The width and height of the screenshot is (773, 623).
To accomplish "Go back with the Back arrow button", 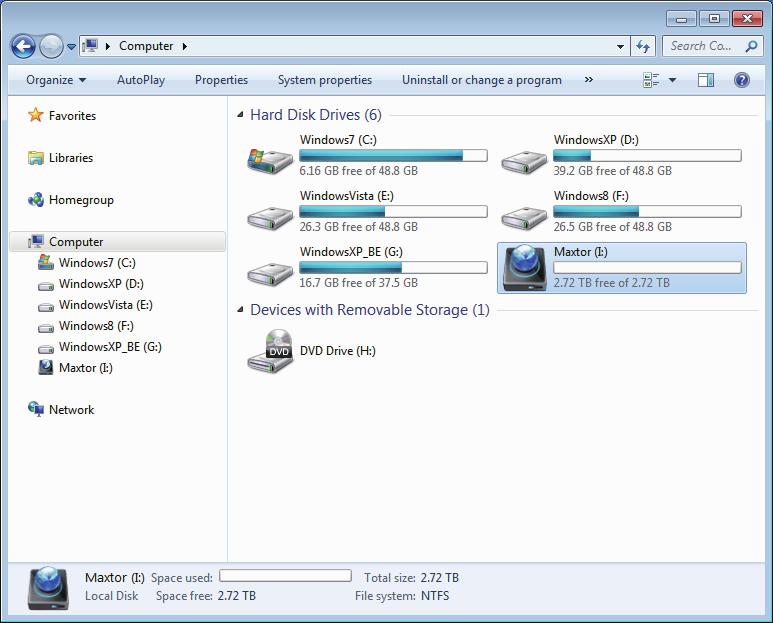I will 23,47.
